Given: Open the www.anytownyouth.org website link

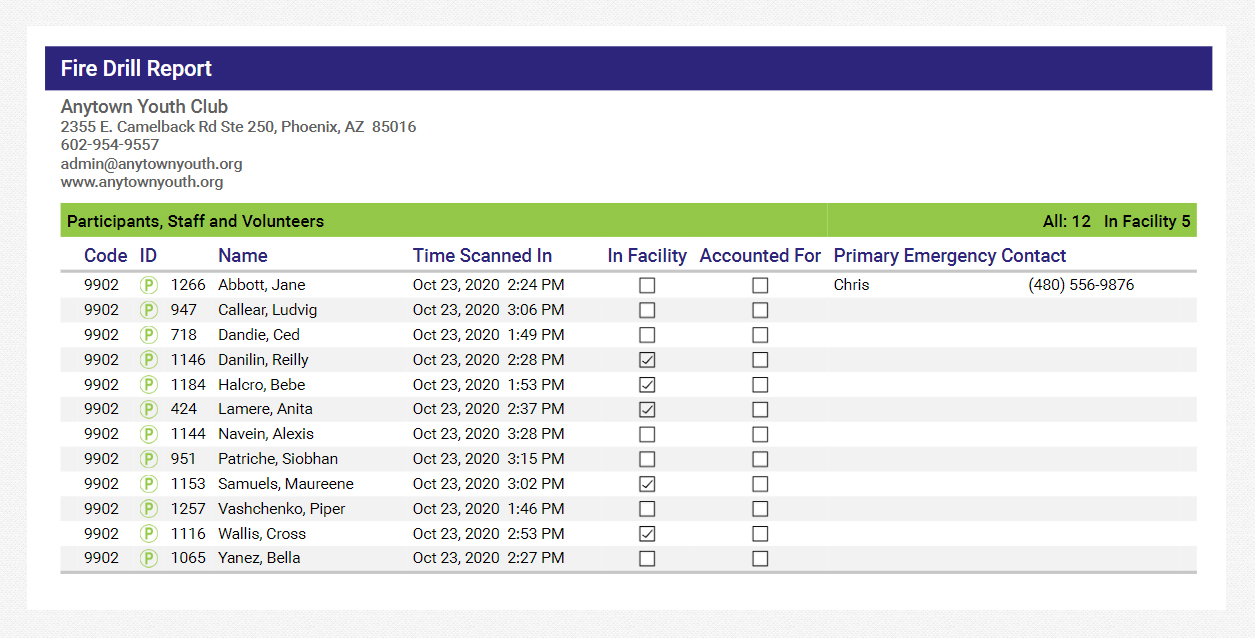Looking at the screenshot, I should [142, 182].
